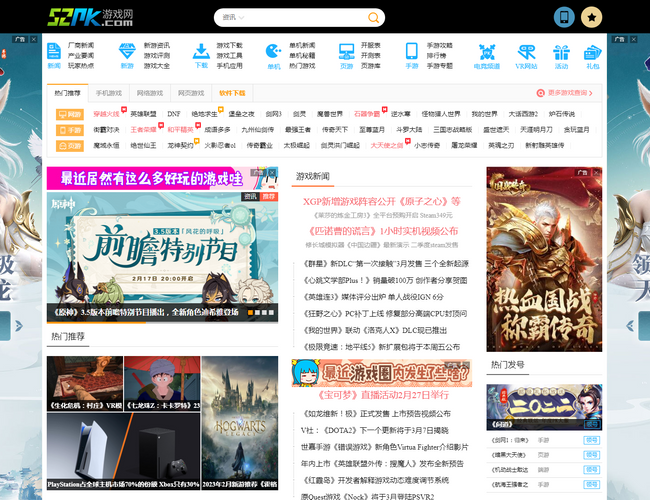Open the Hogwarts Legacy thumbnail
The height and width of the screenshot is (500, 650).
tap(240, 423)
